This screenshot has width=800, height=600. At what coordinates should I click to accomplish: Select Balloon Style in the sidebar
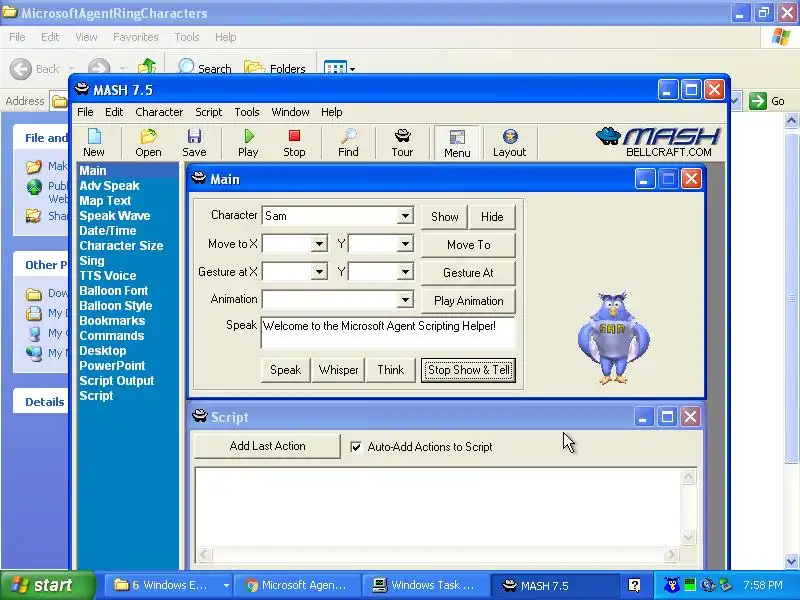(115, 306)
